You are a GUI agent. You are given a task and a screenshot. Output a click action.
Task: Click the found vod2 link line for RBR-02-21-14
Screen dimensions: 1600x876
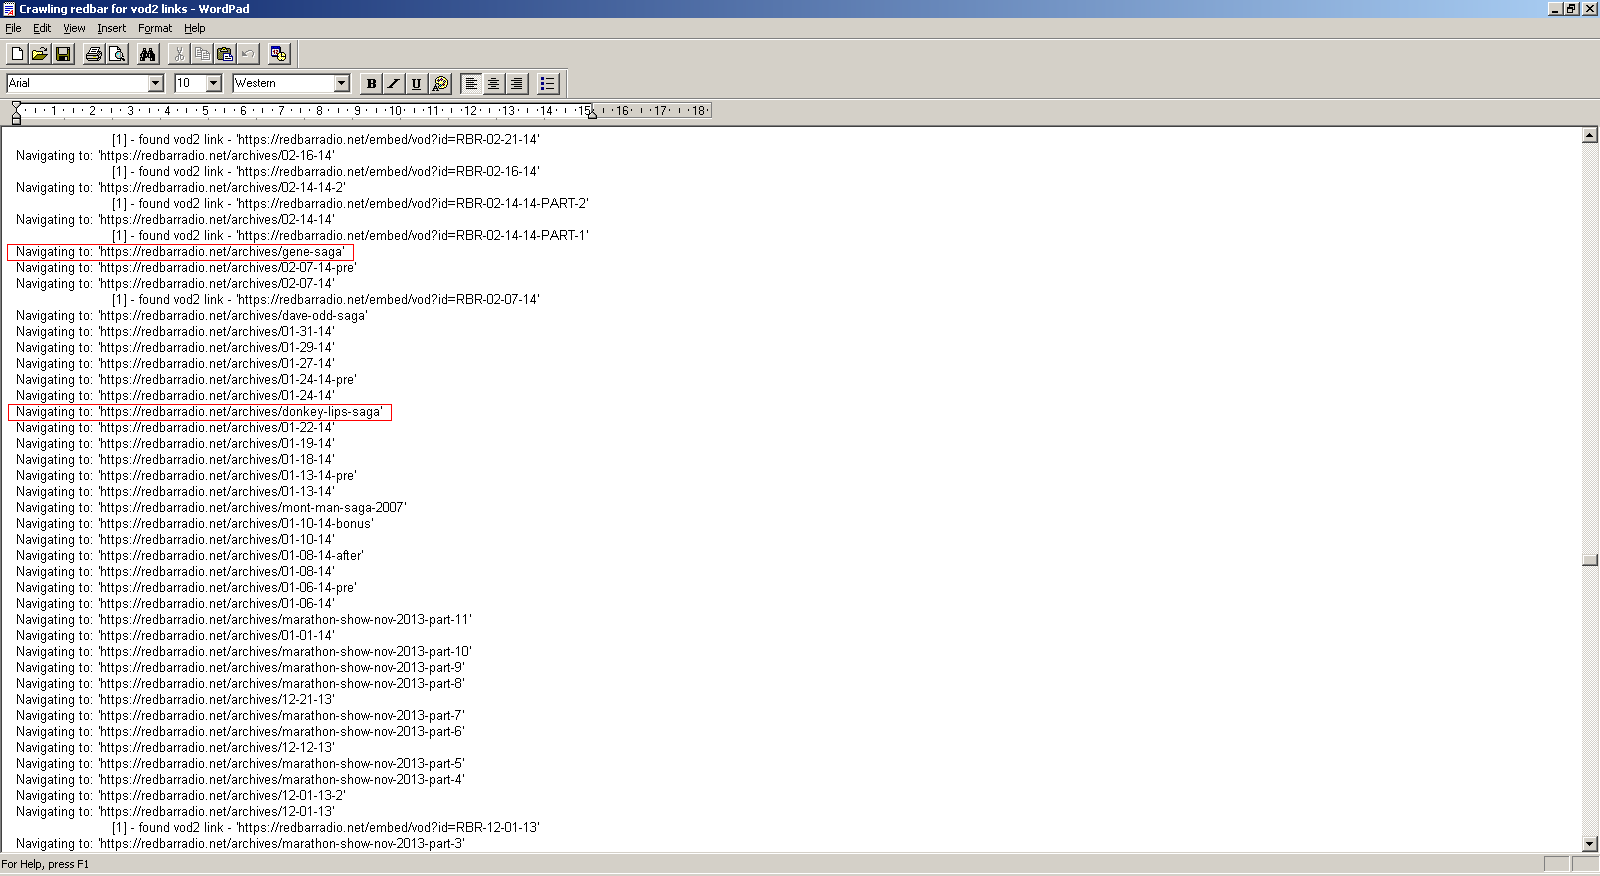[325, 140]
